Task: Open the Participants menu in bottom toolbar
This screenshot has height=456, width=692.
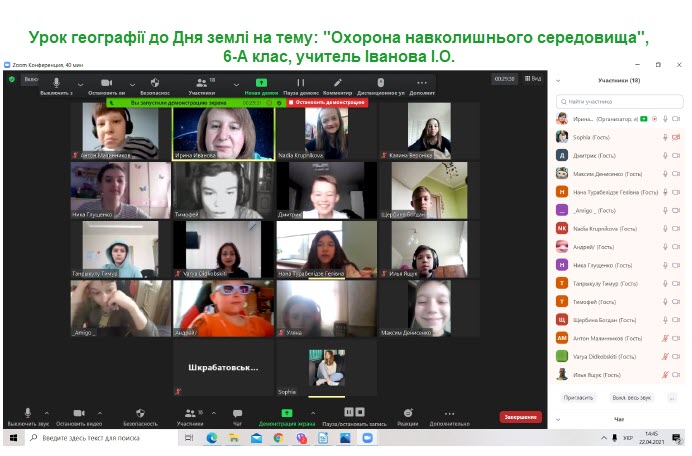Action: point(188,413)
